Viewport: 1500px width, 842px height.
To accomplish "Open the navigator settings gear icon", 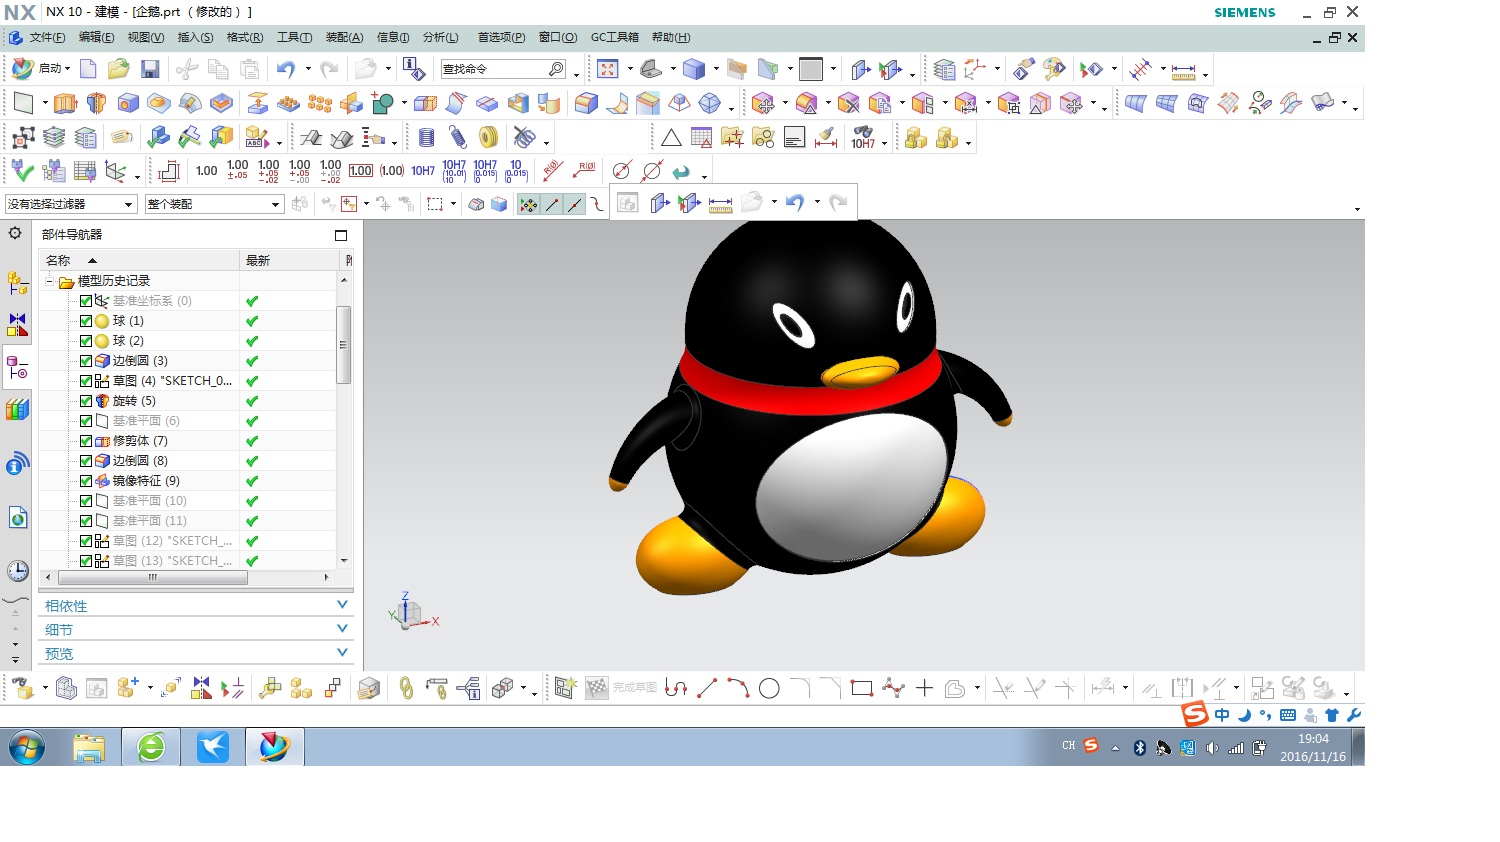I will (x=16, y=233).
